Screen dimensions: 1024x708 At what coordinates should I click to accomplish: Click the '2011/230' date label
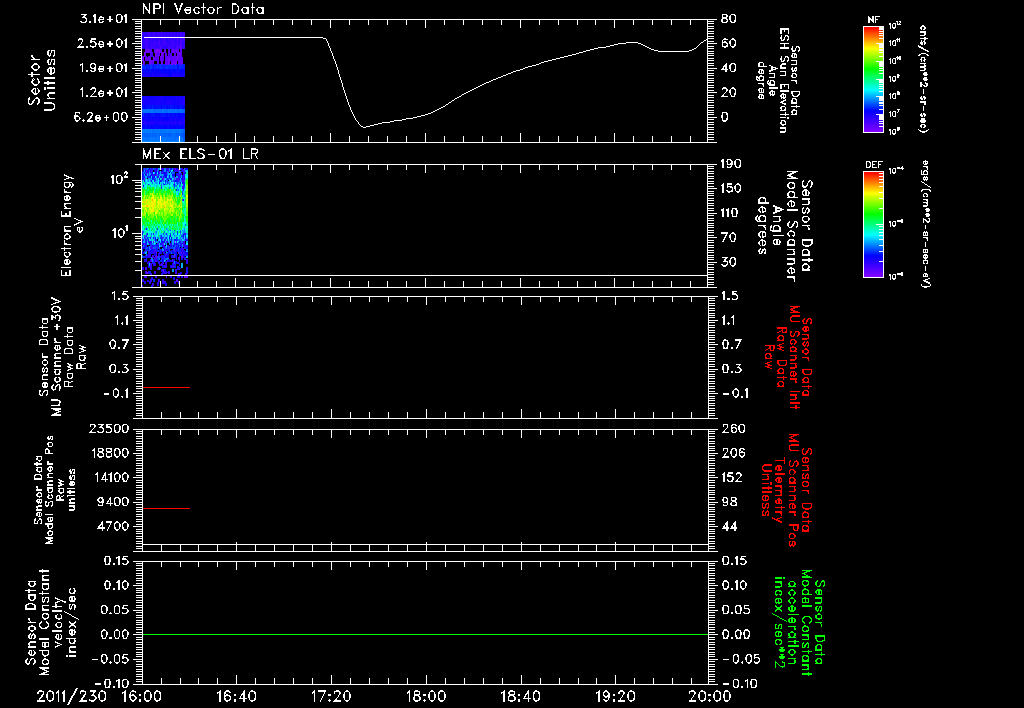71,696
